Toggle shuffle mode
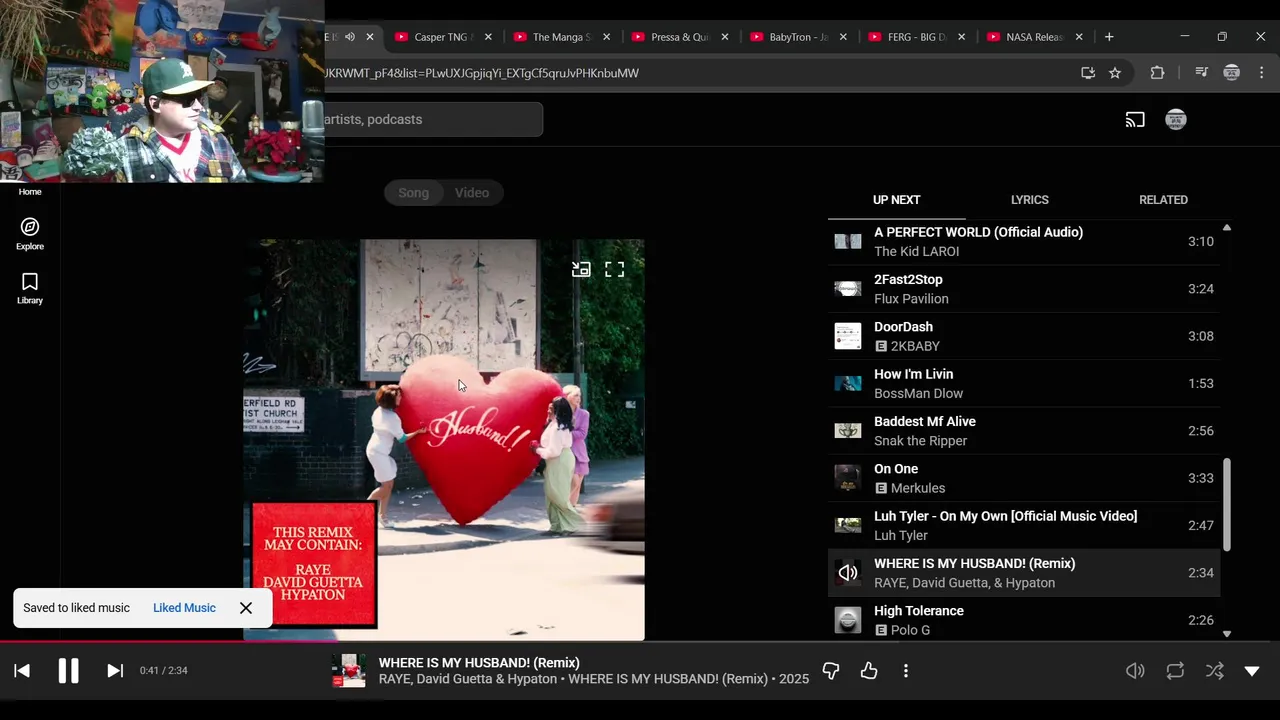Image resolution: width=1280 pixels, height=720 pixels. click(x=1214, y=671)
